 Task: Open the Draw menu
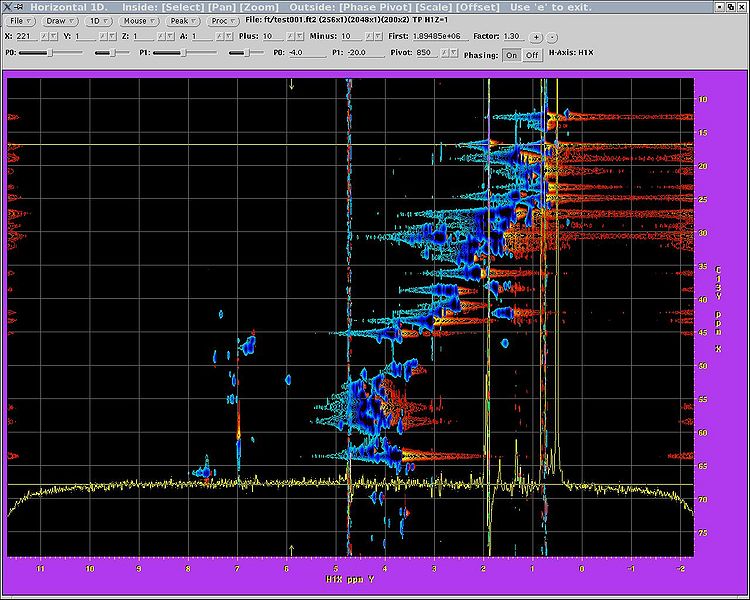[60, 20]
